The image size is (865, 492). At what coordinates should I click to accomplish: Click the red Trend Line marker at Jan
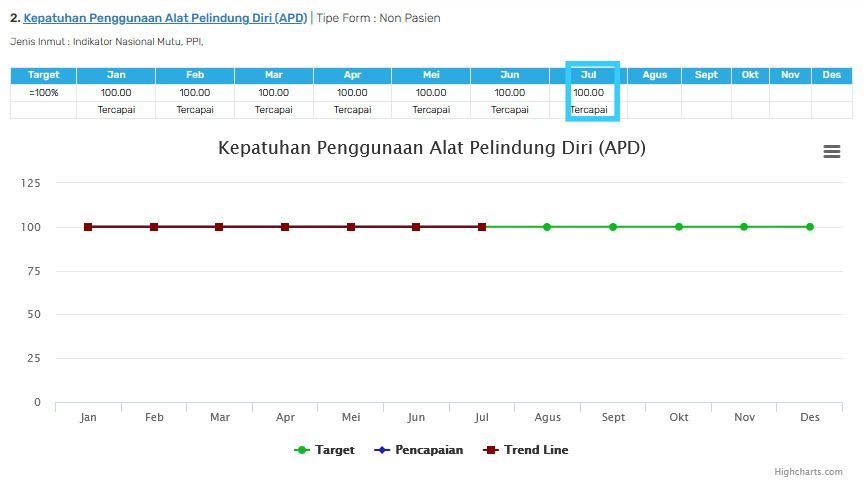tap(88, 227)
